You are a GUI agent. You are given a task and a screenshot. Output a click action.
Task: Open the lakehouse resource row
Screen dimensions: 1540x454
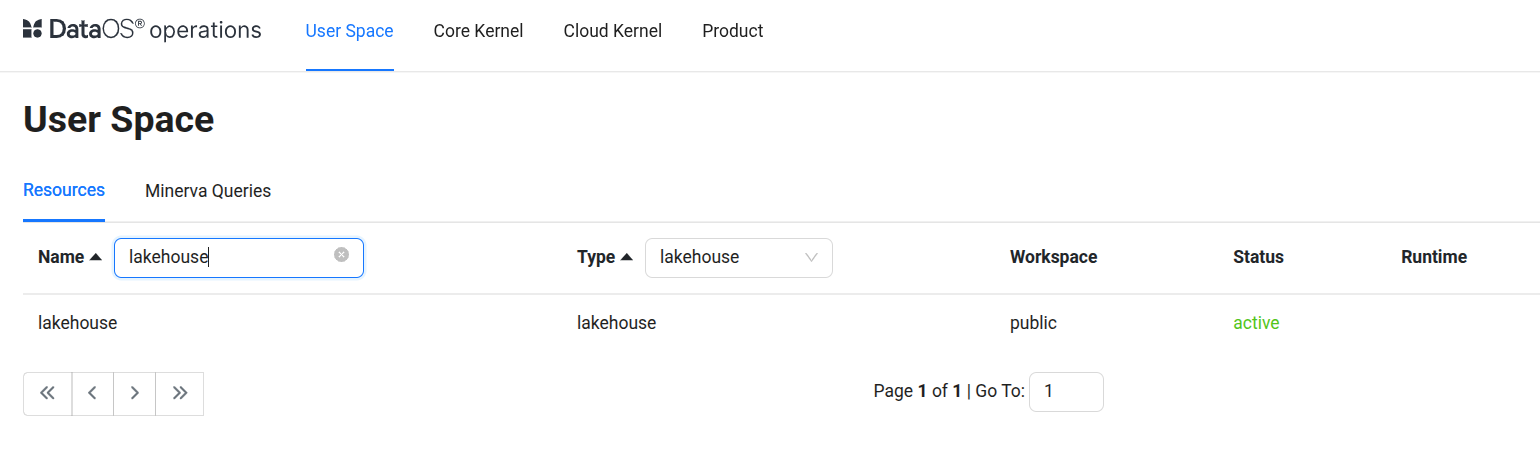tap(78, 323)
